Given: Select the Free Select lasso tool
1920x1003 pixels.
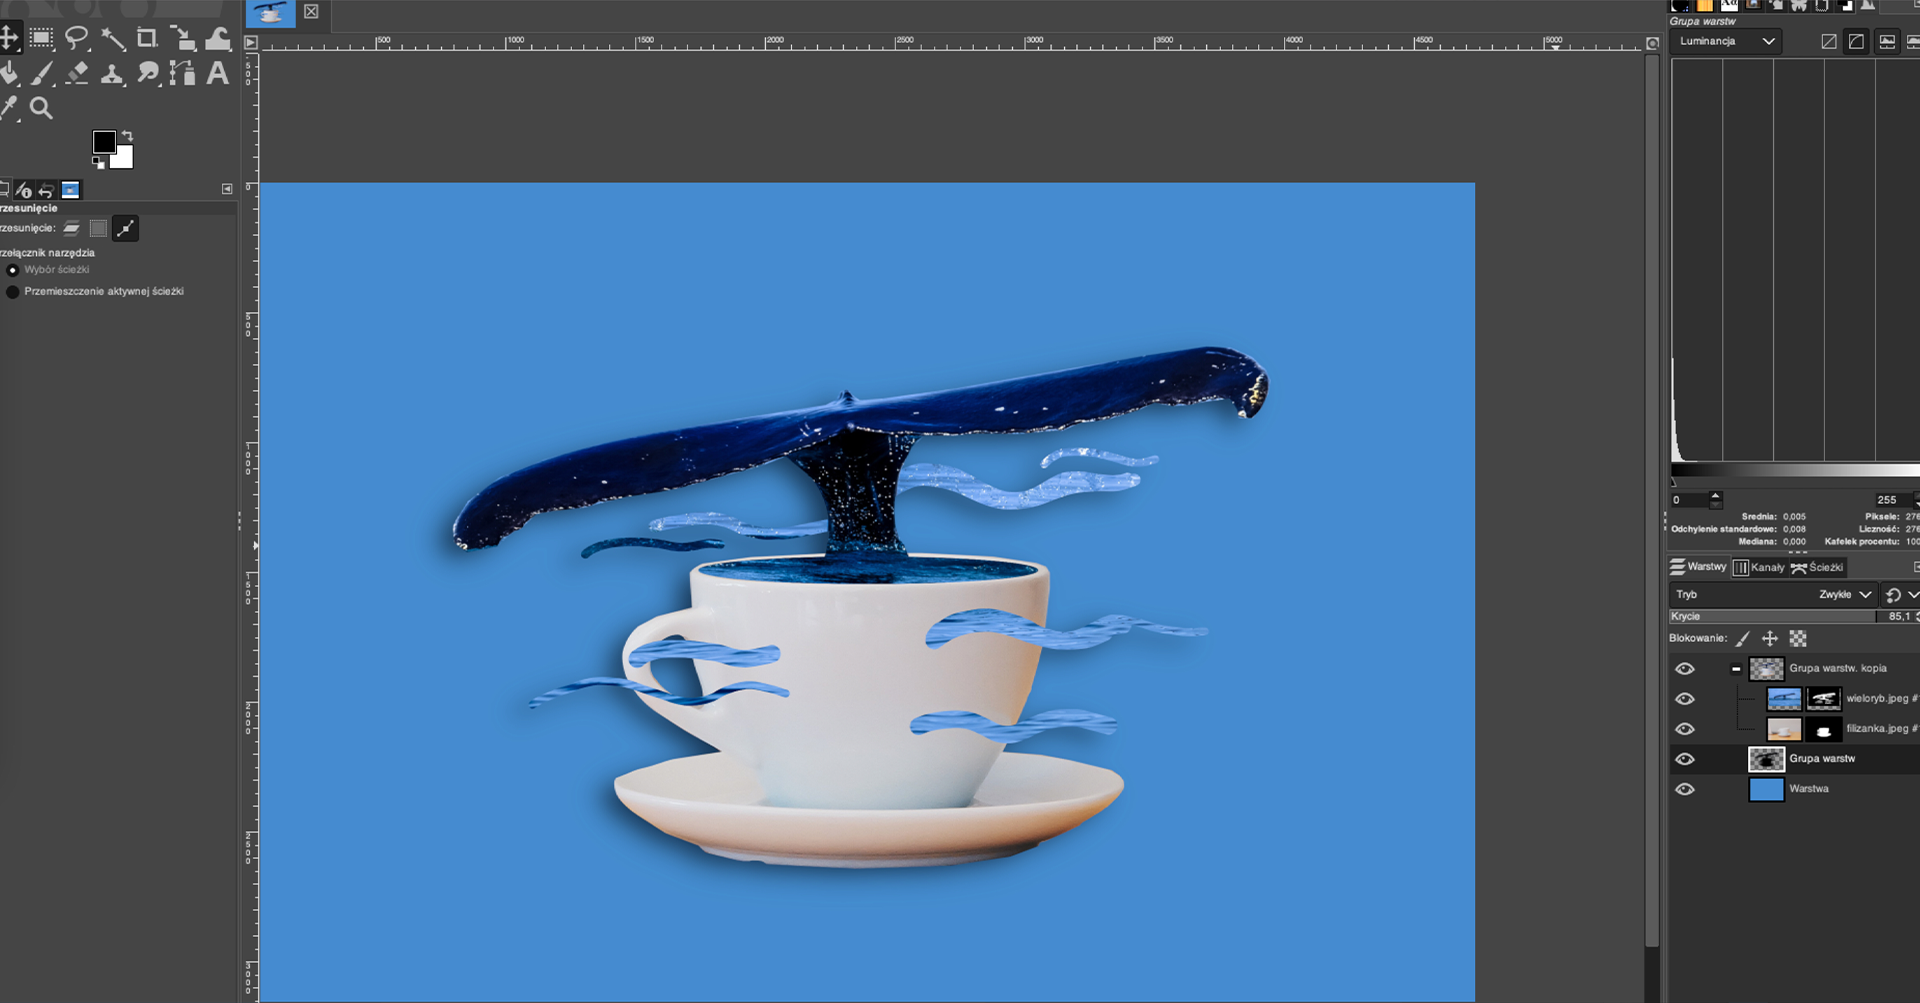Looking at the screenshot, I should (x=76, y=39).
